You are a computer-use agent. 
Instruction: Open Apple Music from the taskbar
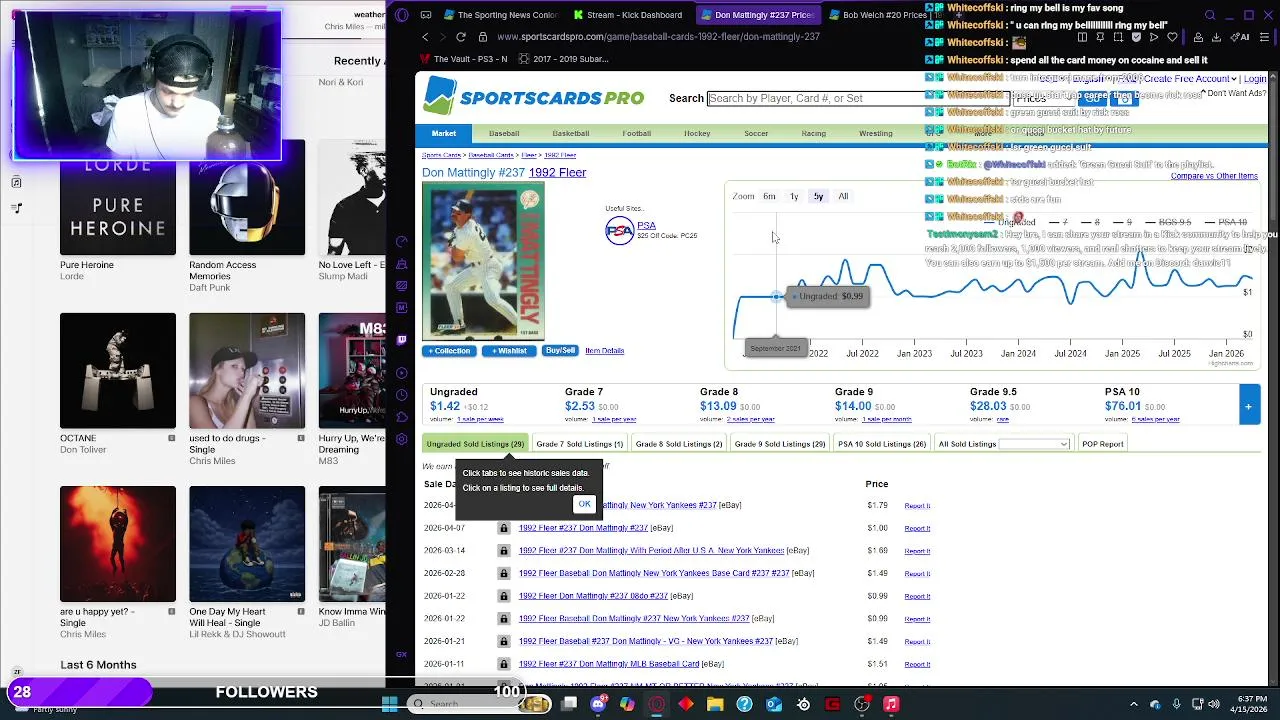[891, 704]
